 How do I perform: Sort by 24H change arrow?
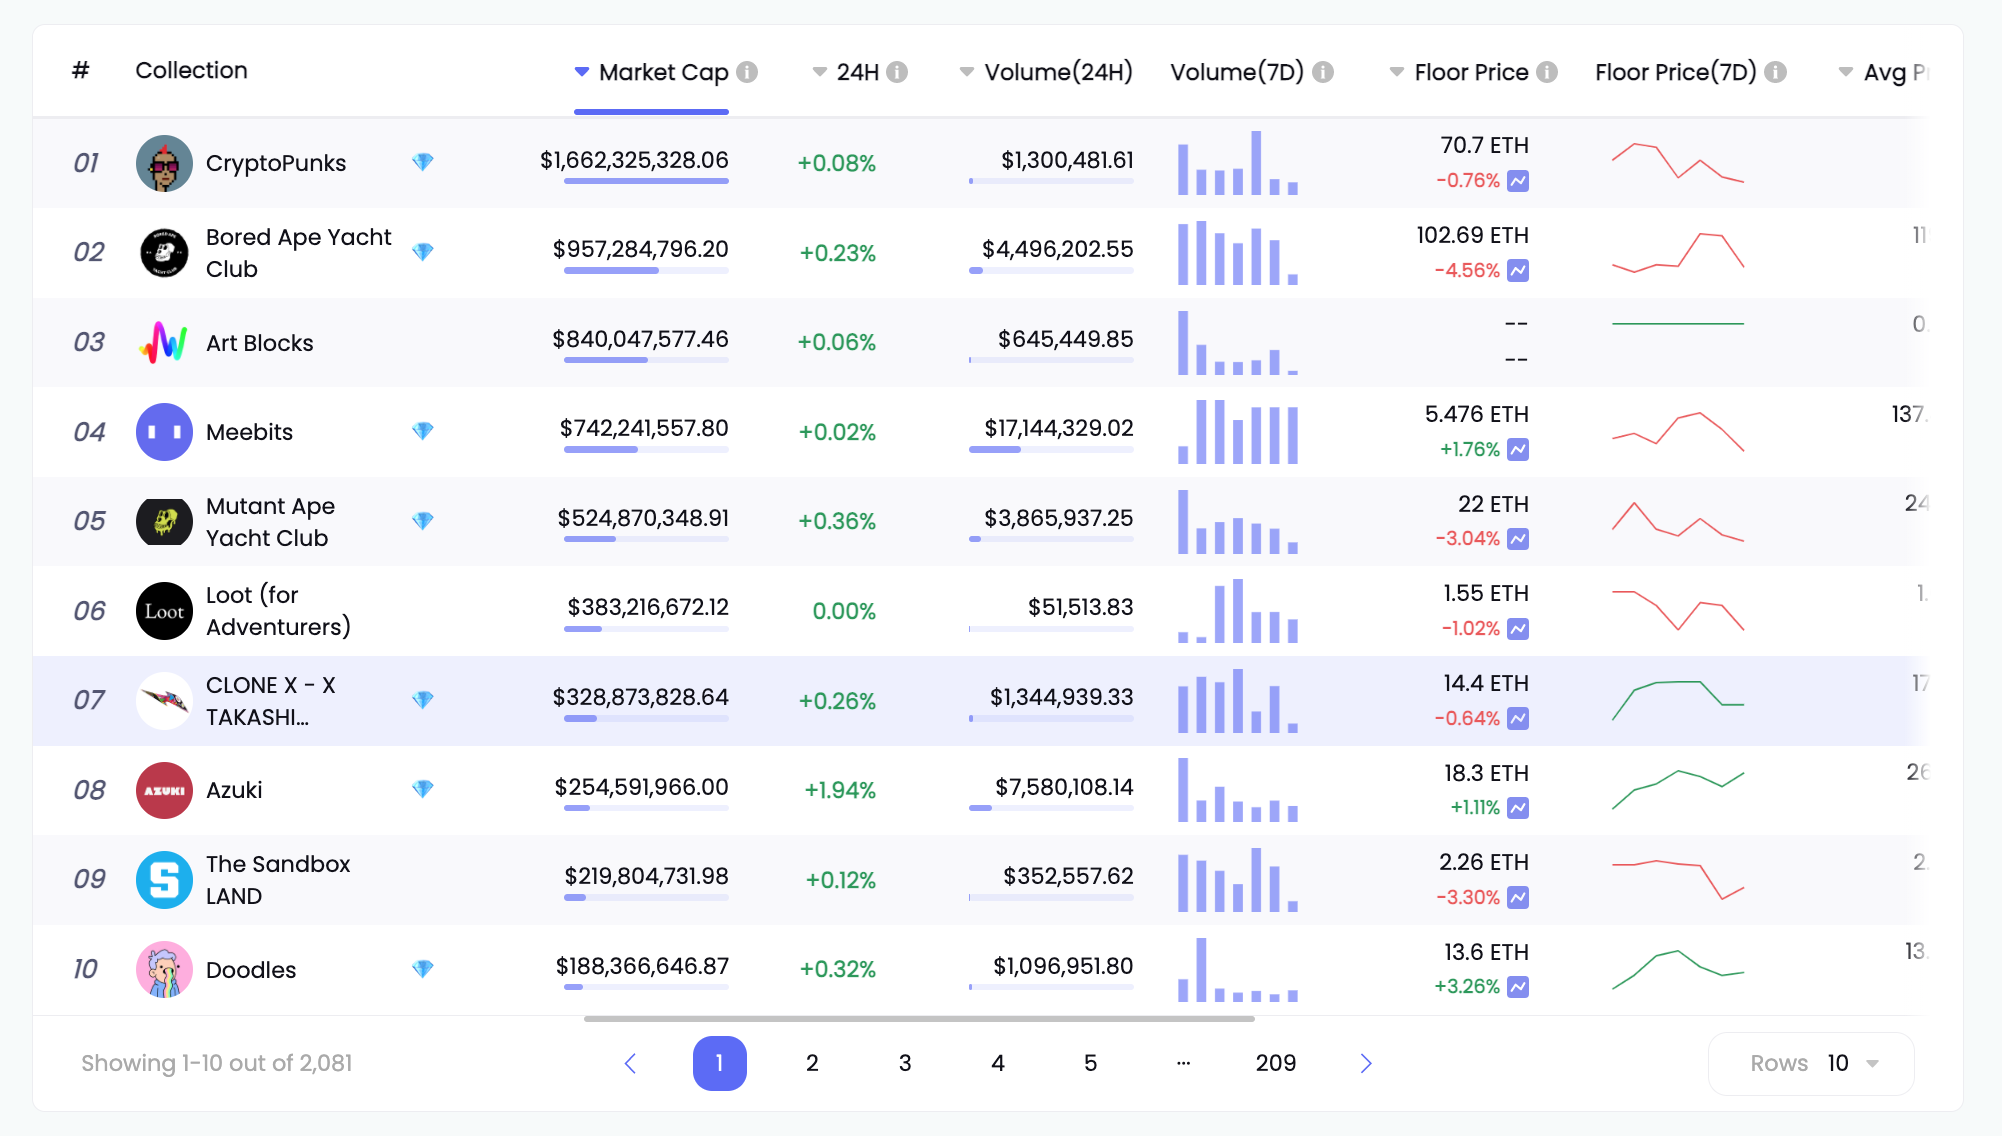click(x=820, y=72)
